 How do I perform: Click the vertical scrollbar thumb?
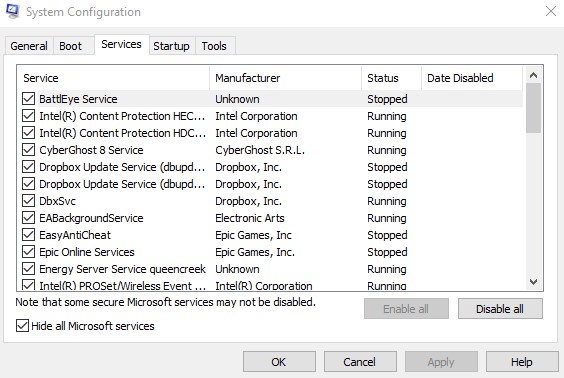[533, 108]
